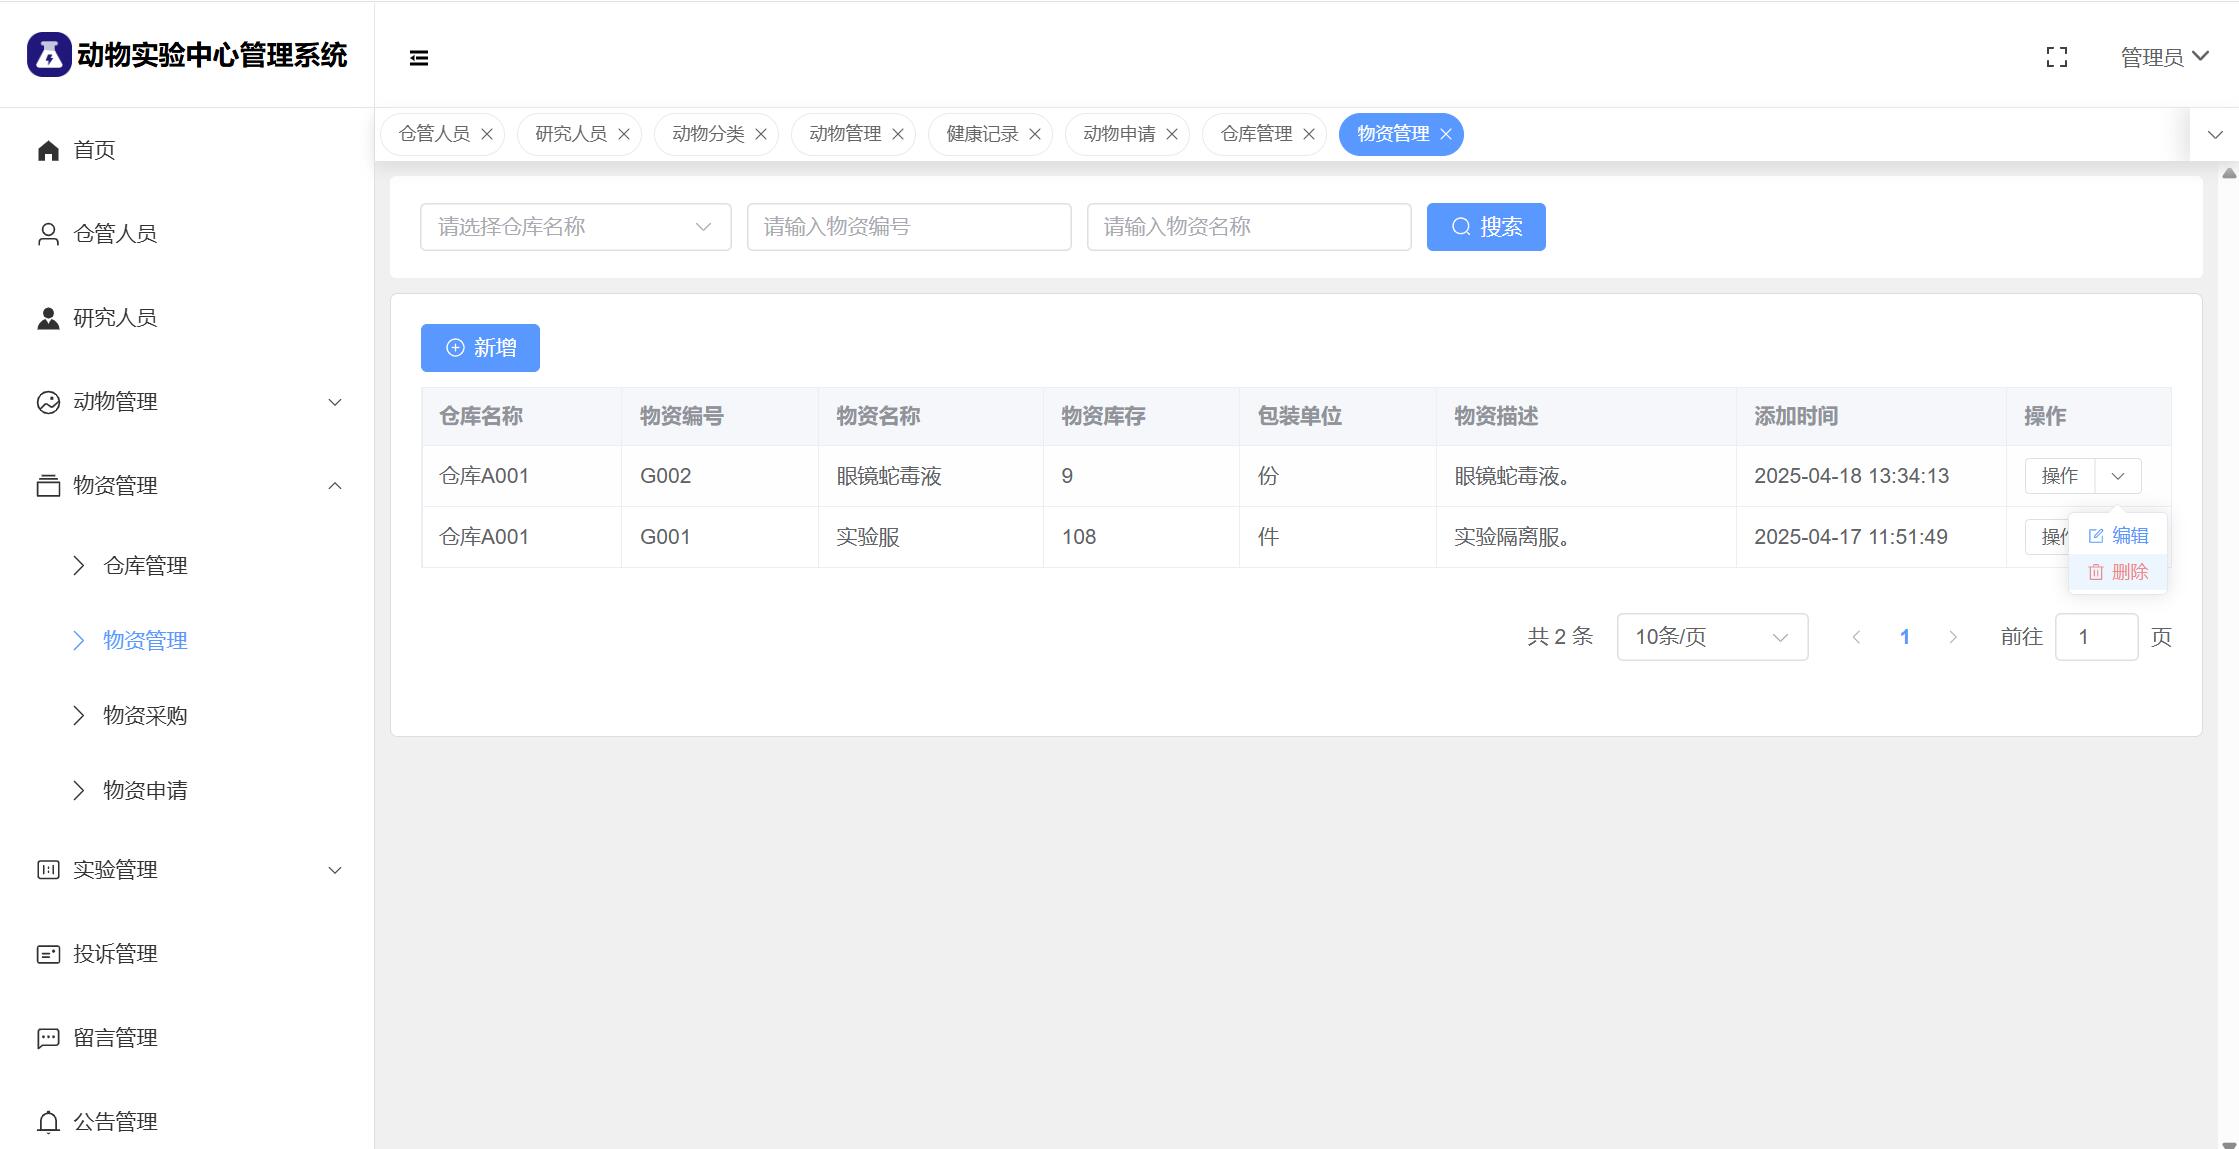The image size is (2239, 1149).
Task: Open the 请选择仓库名称 dropdown
Action: 575,227
